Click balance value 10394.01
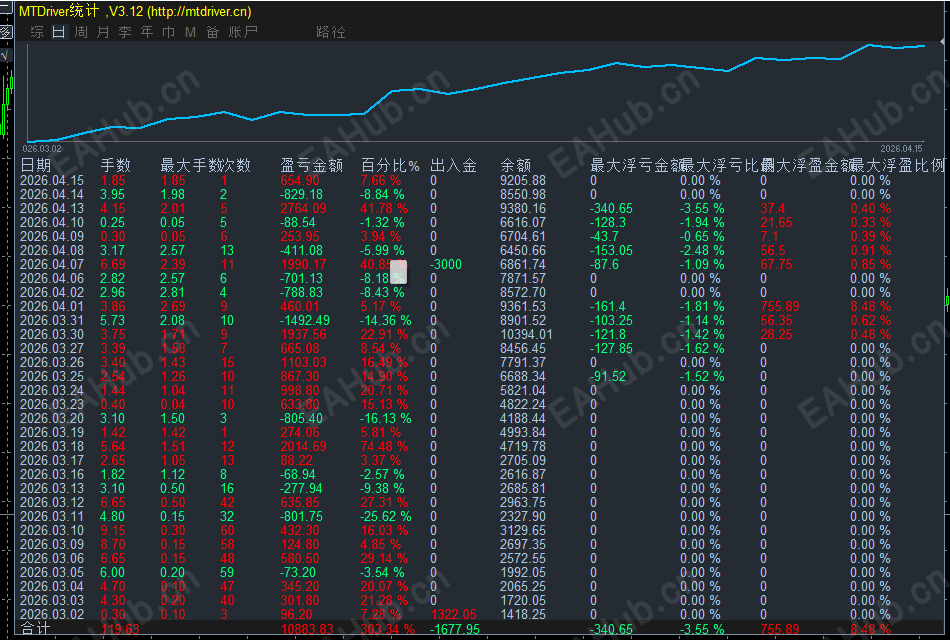 [x=526, y=335]
